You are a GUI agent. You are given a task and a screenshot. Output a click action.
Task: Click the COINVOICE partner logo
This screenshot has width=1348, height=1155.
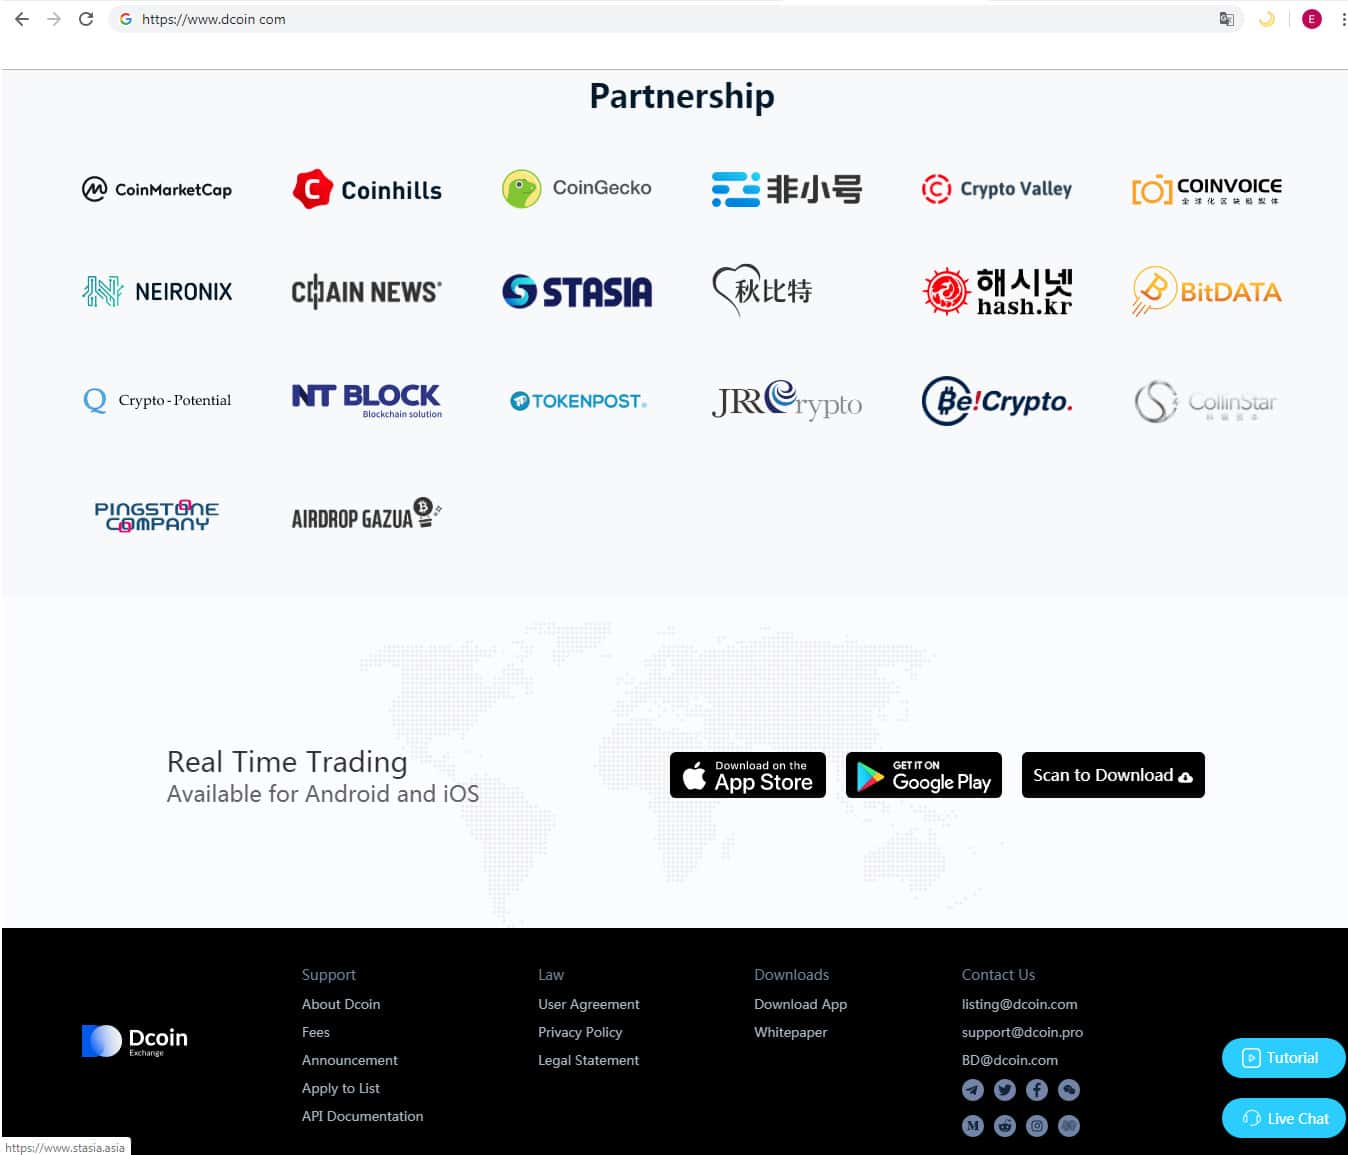click(1207, 189)
